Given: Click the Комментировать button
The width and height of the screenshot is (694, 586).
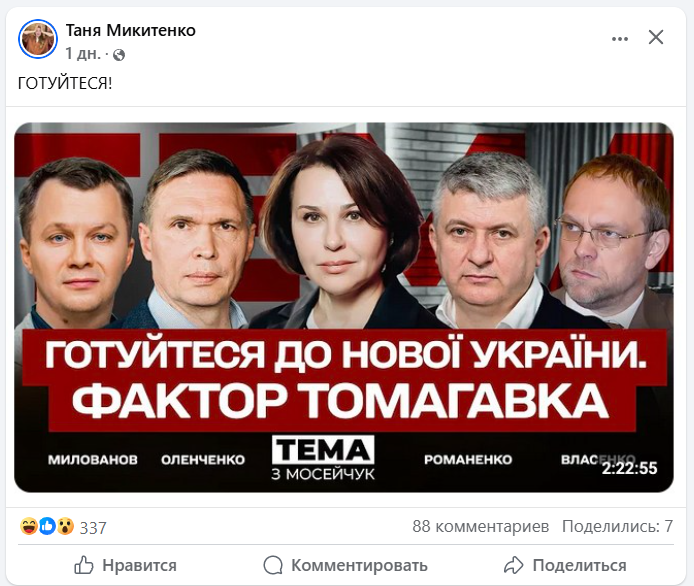Looking at the screenshot, I should click(x=346, y=566).
